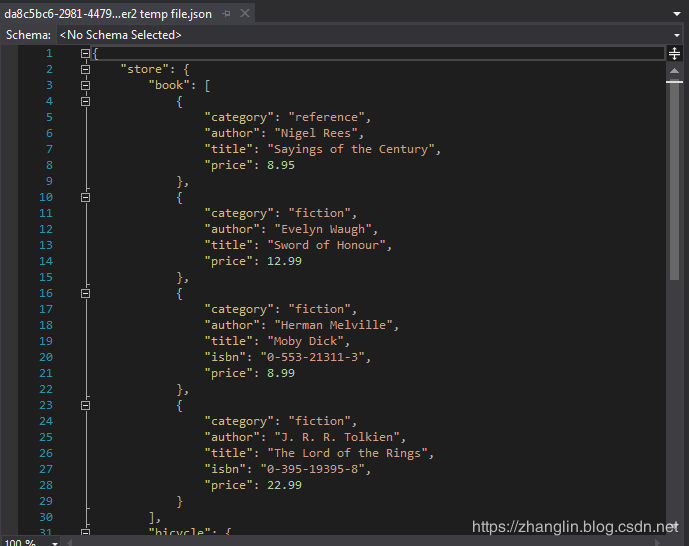Click the "Moby Dick" title value
The image size is (689, 546).
coord(305,341)
